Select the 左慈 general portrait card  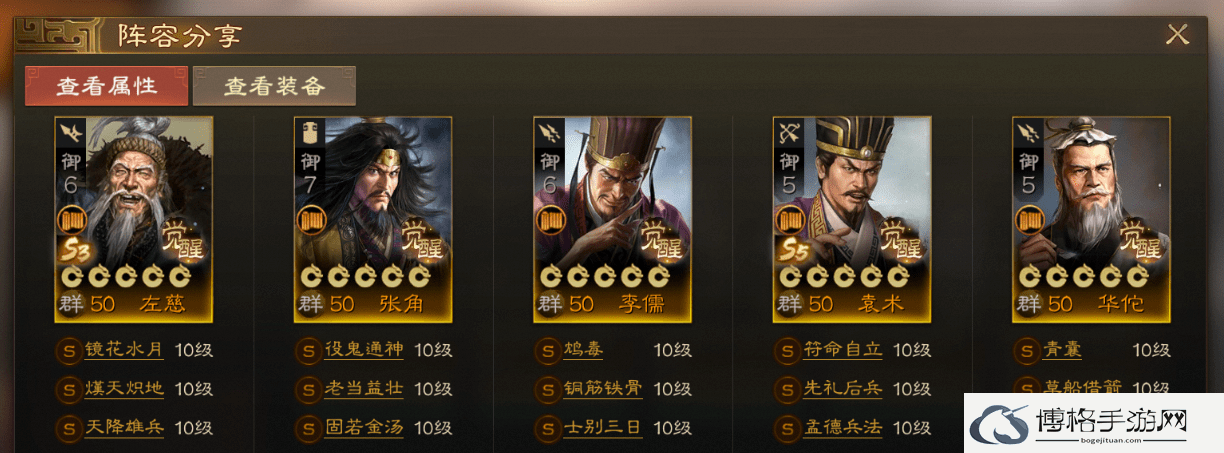[x=133, y=219]
